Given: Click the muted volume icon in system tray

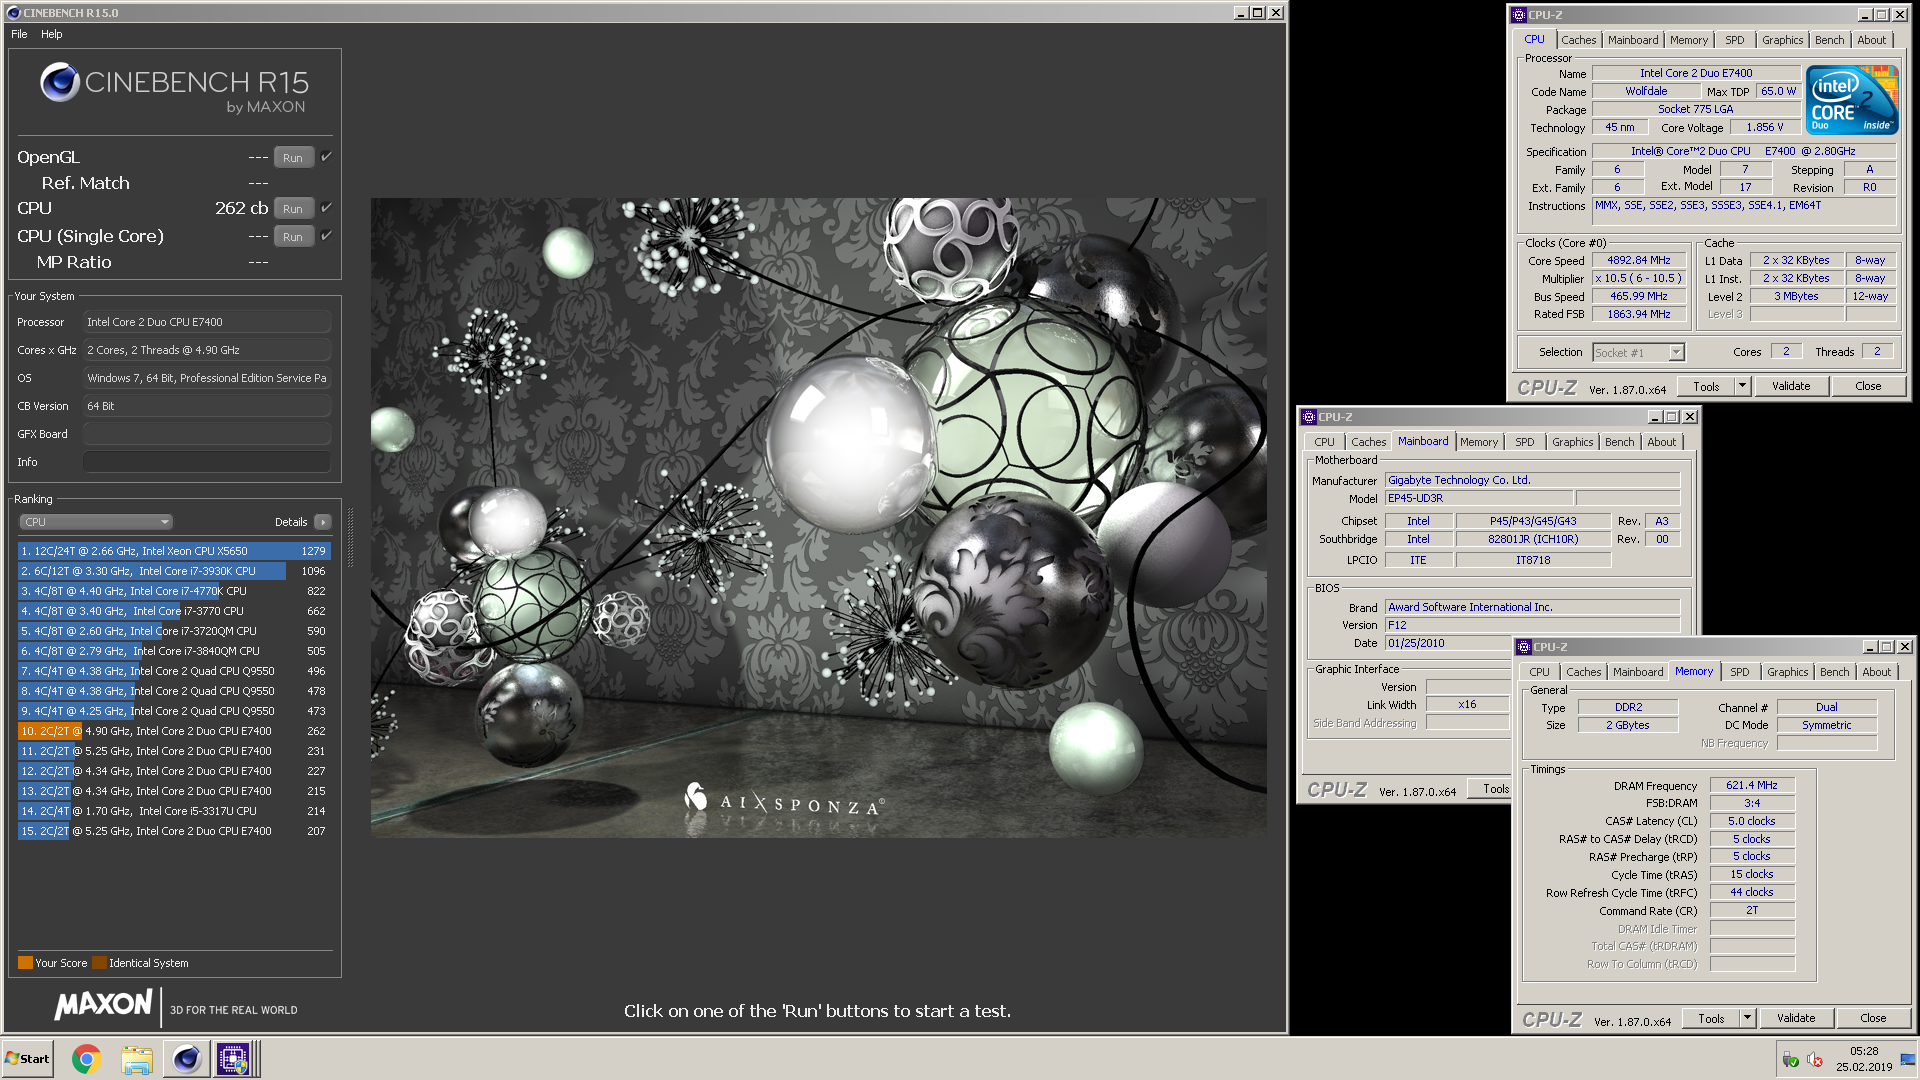Looking at the screenshot, I should pyautogui.click(x=1815, y=1060).
